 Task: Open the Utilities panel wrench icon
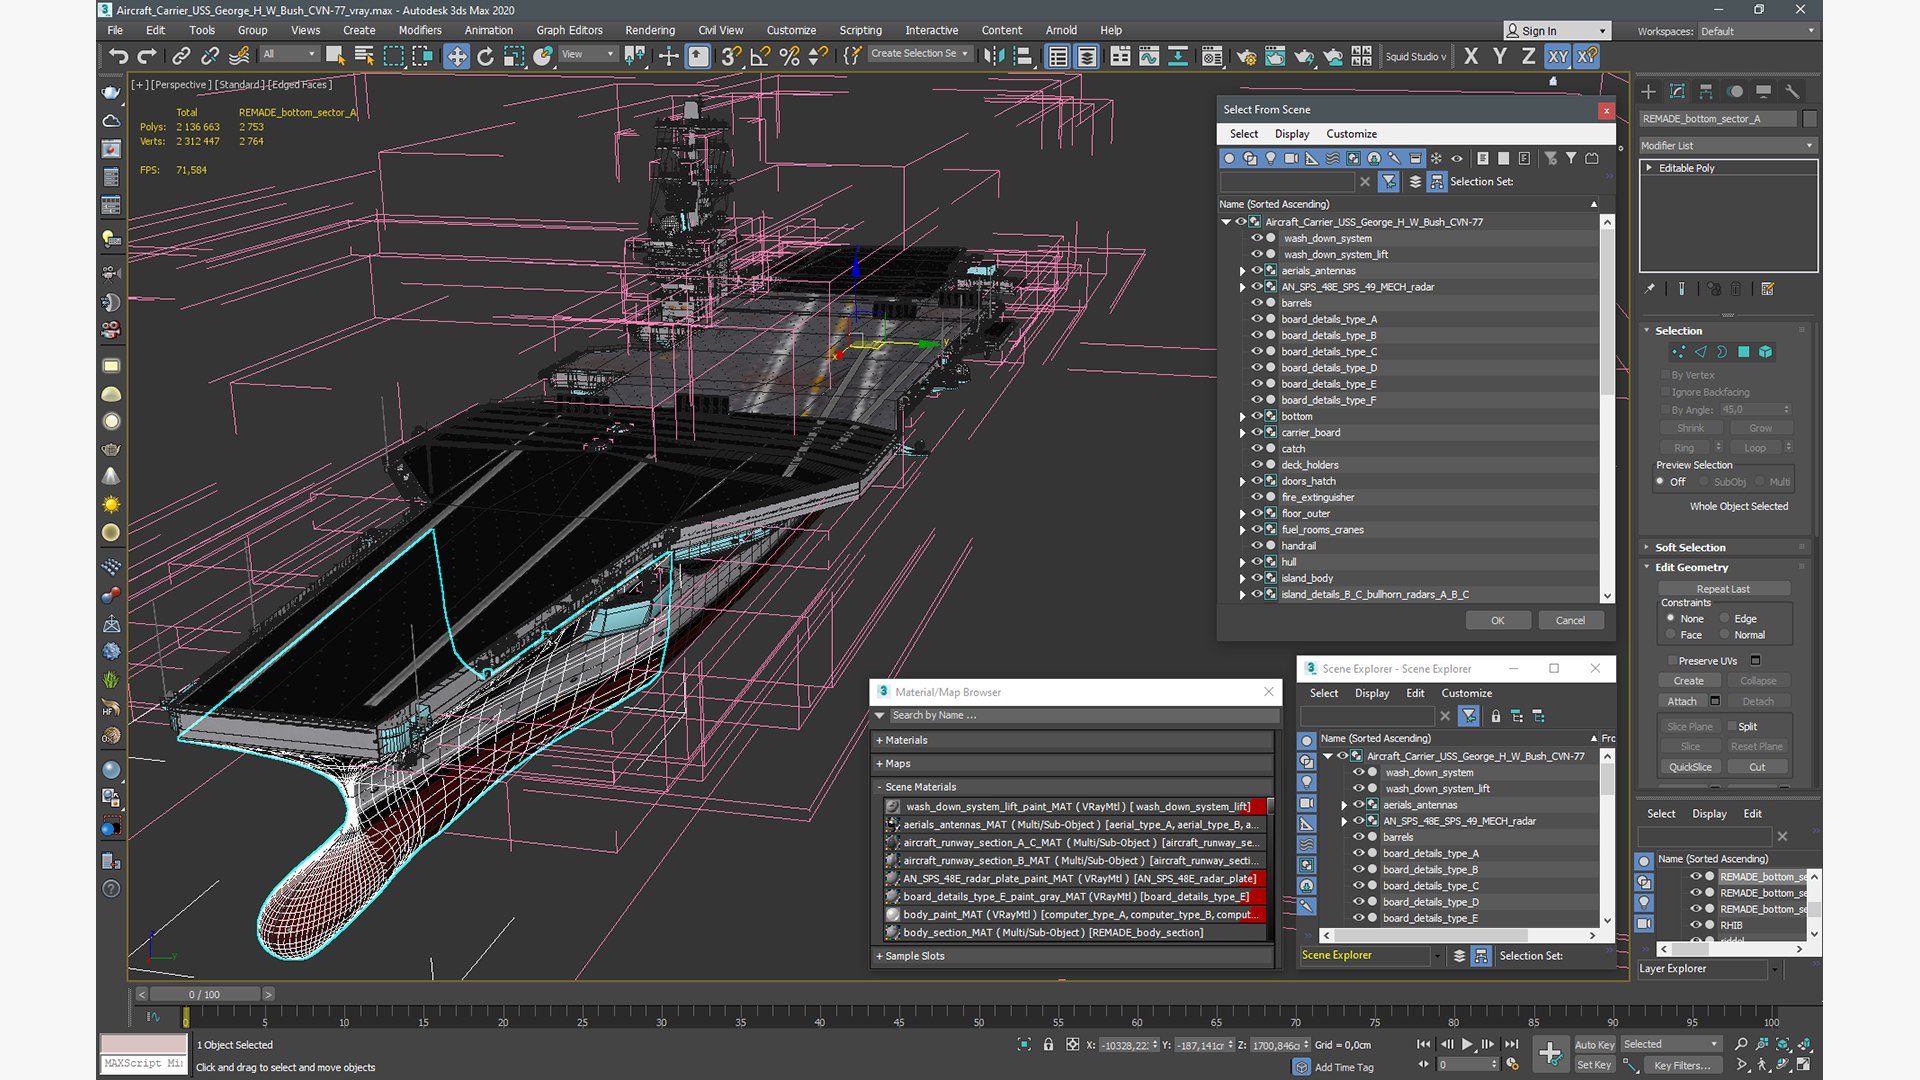click(1792, 91)
